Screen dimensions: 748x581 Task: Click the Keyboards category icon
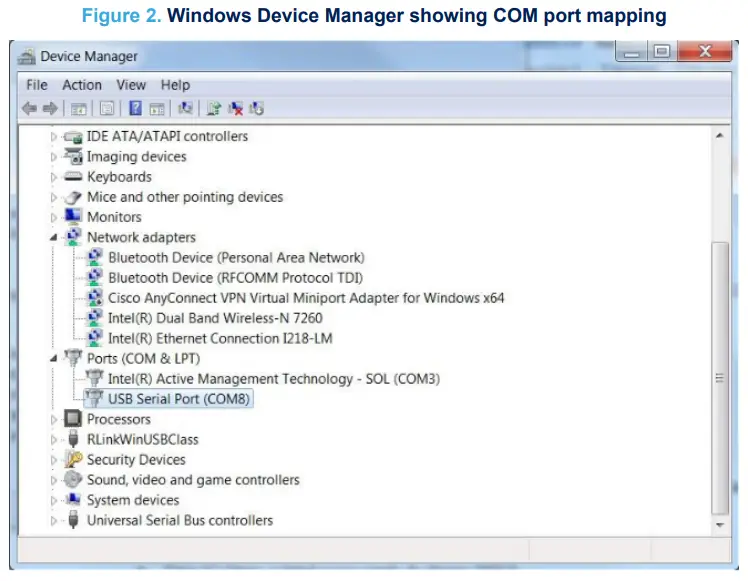73,176
